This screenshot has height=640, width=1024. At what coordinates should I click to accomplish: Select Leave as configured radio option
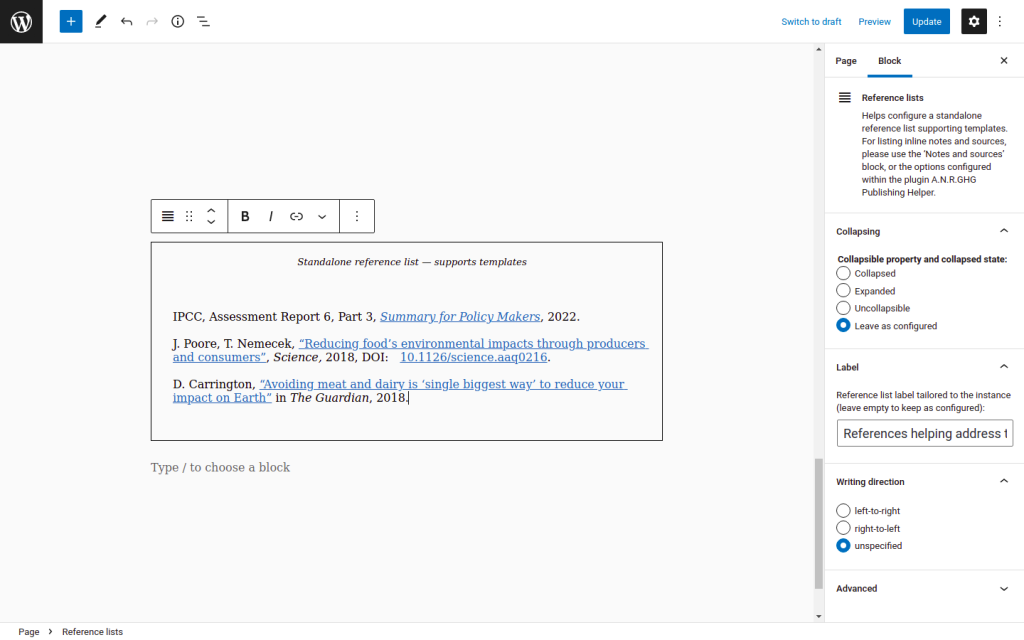(843, 325)
